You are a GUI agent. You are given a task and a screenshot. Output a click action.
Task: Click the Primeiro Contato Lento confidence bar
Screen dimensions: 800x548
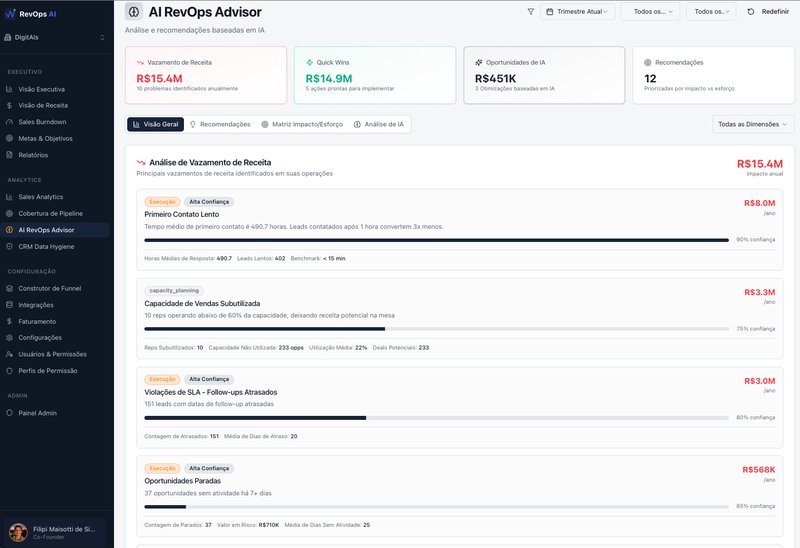pos(437,240)
